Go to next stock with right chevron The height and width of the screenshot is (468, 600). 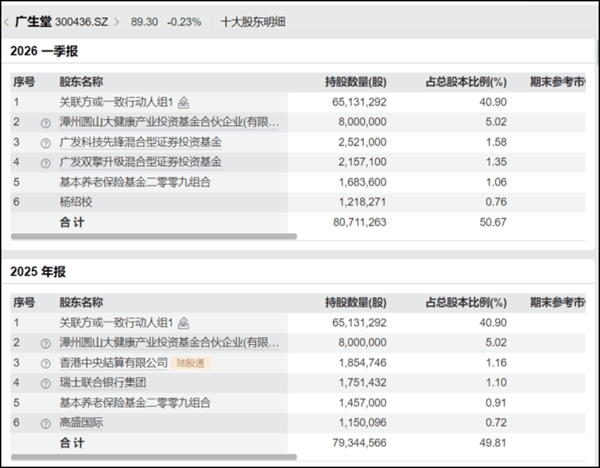[x=117, y=22]
